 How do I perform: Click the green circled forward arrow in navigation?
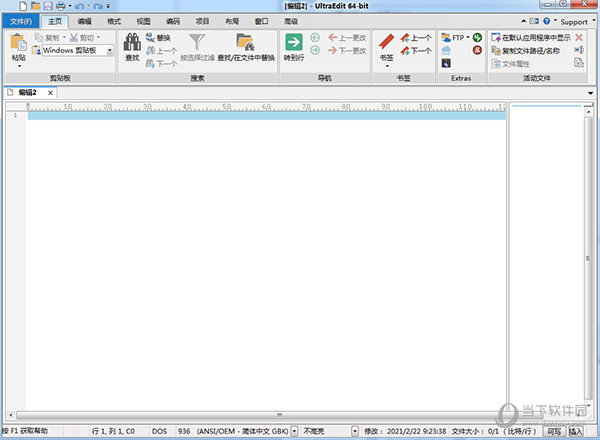(x=315, y=50)
